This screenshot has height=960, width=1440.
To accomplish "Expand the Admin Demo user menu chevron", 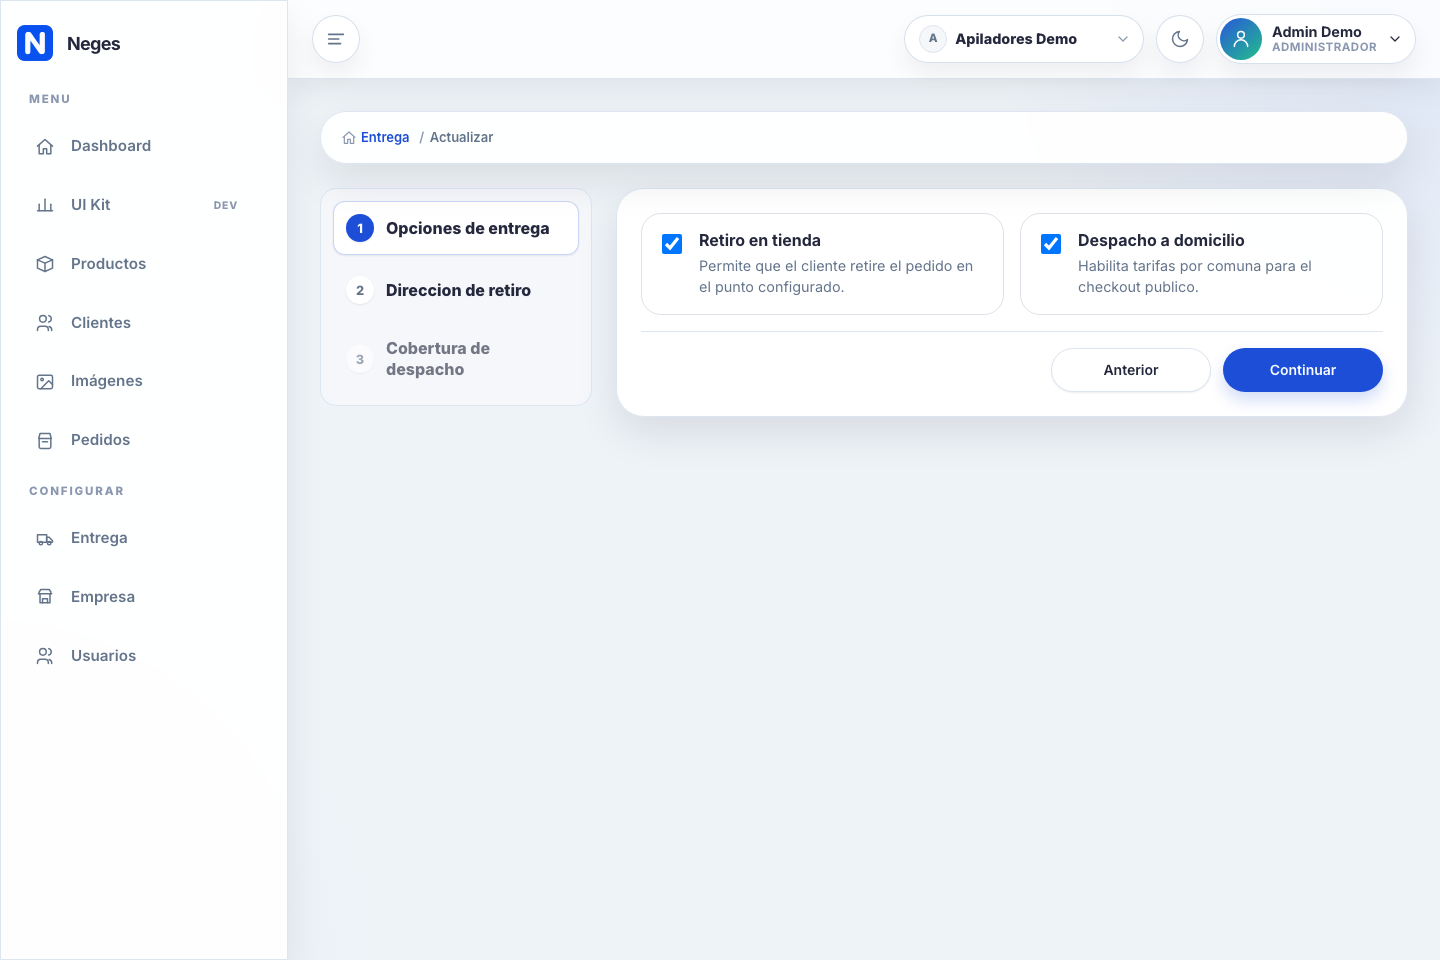I will (1395, 39).
